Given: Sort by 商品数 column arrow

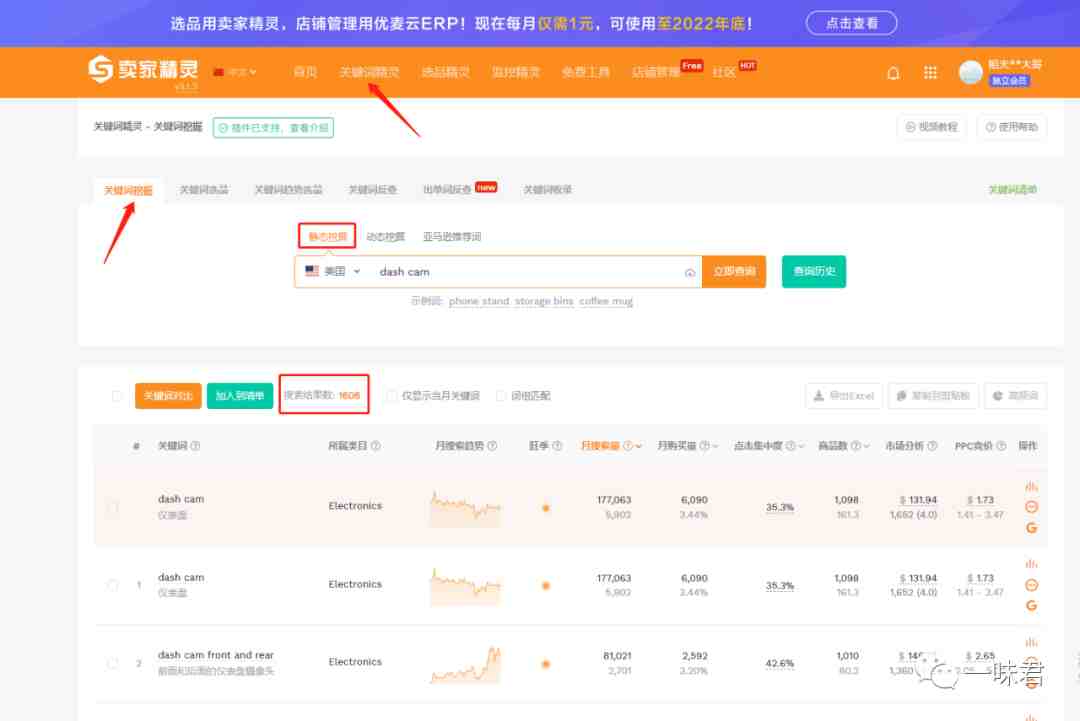Looking at the screenshot, I should coord(866,446).
